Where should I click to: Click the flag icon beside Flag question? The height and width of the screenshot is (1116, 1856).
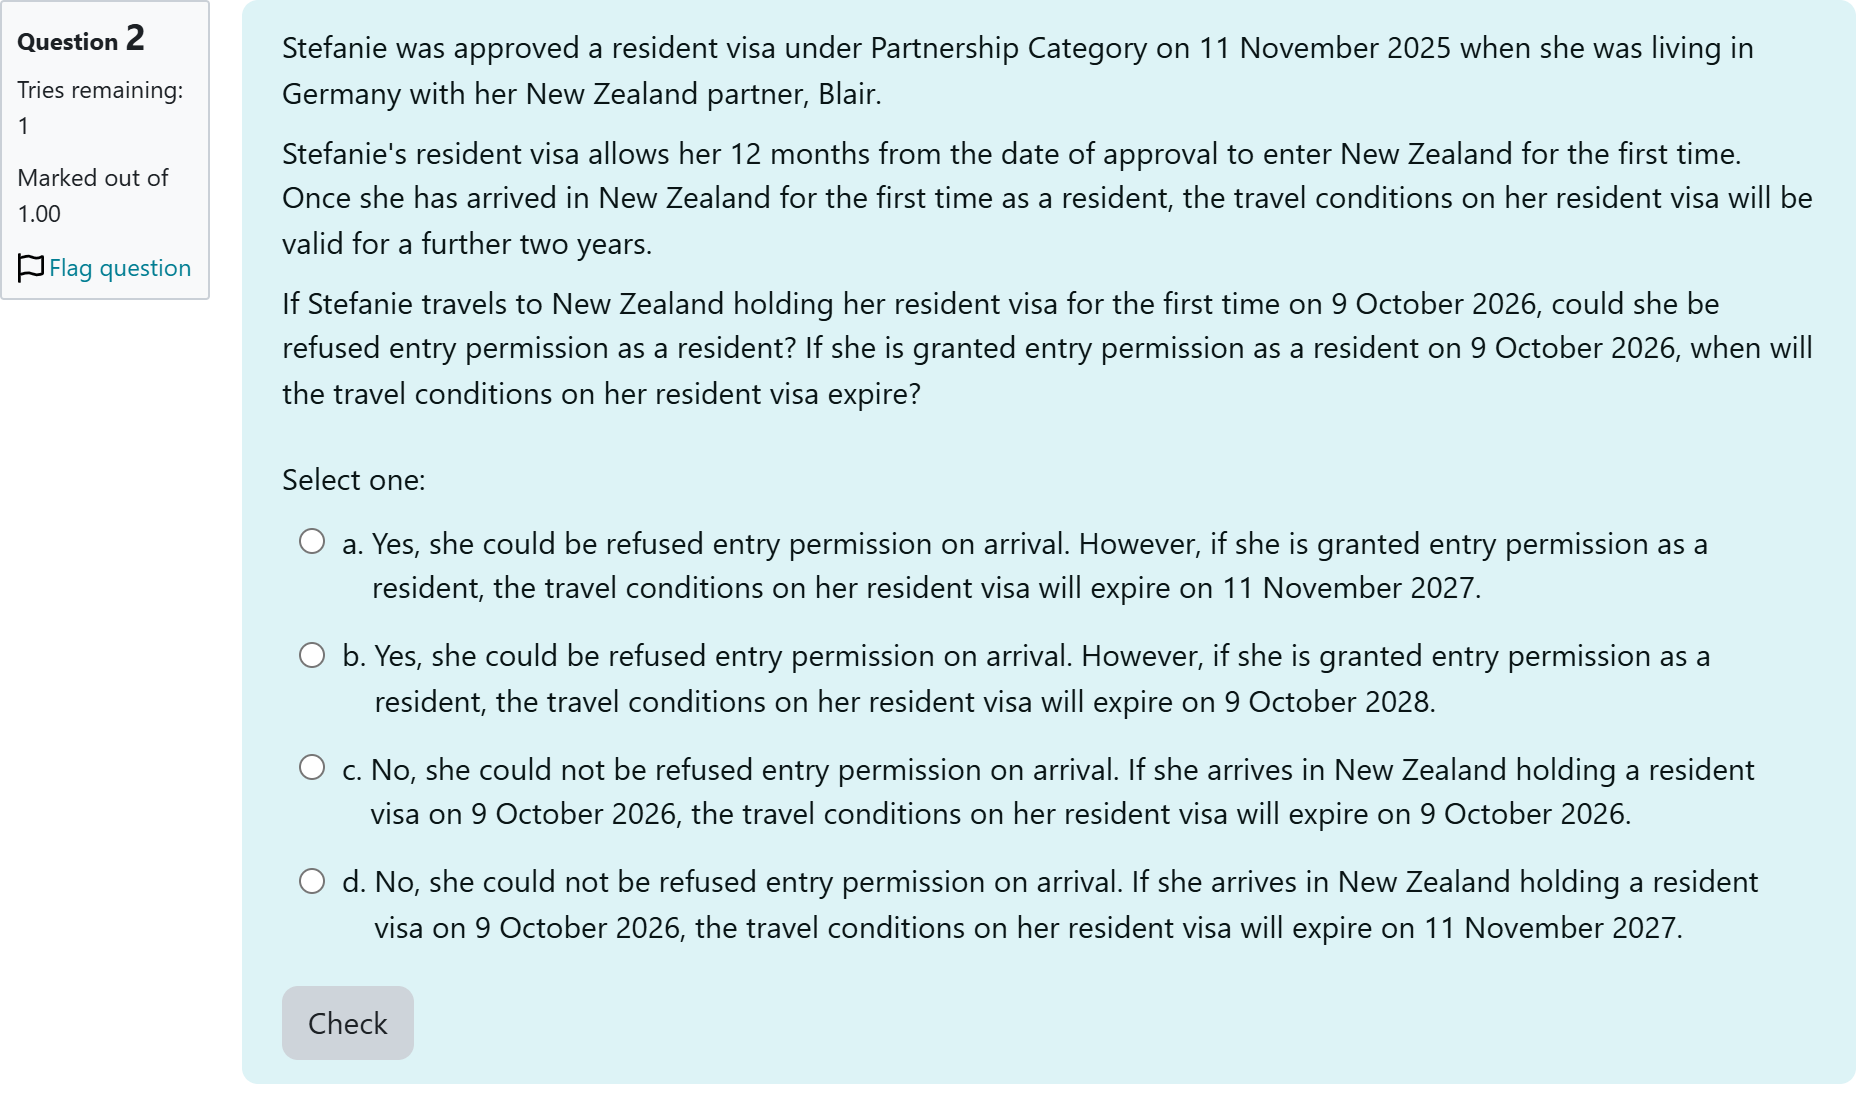31,268
